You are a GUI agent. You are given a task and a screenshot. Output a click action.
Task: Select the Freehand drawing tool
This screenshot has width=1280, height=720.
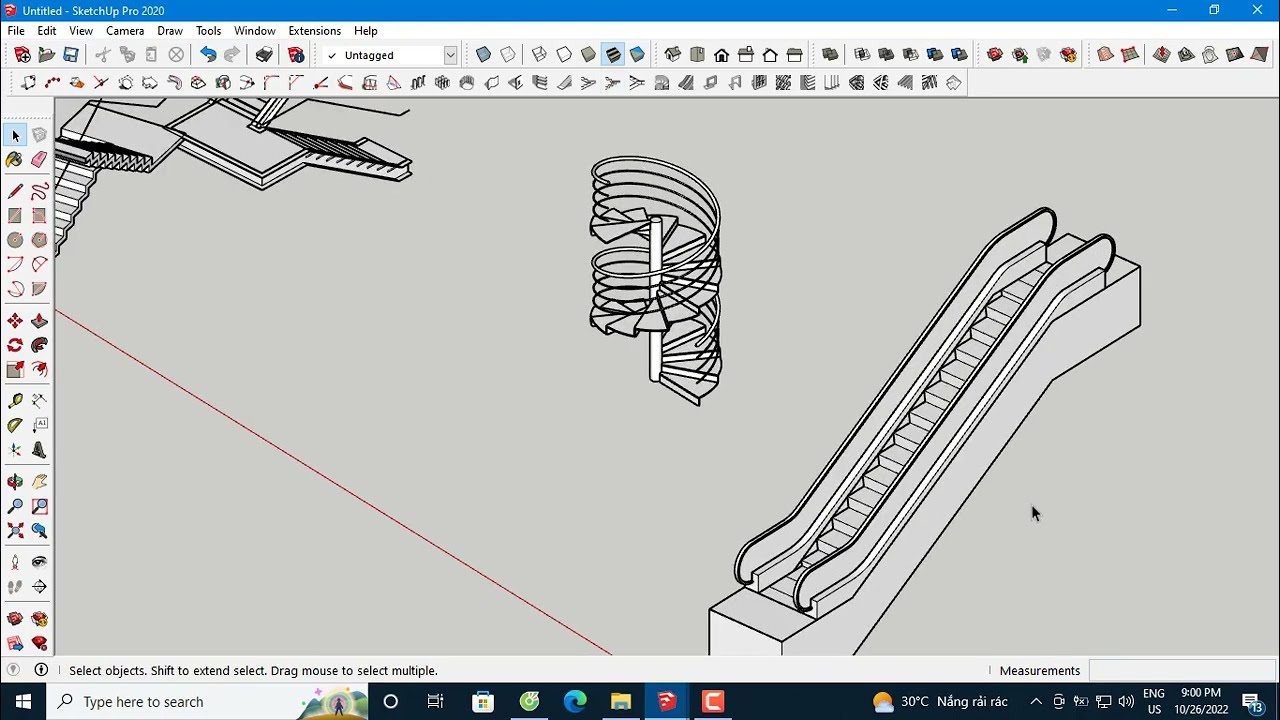[39, 191]
